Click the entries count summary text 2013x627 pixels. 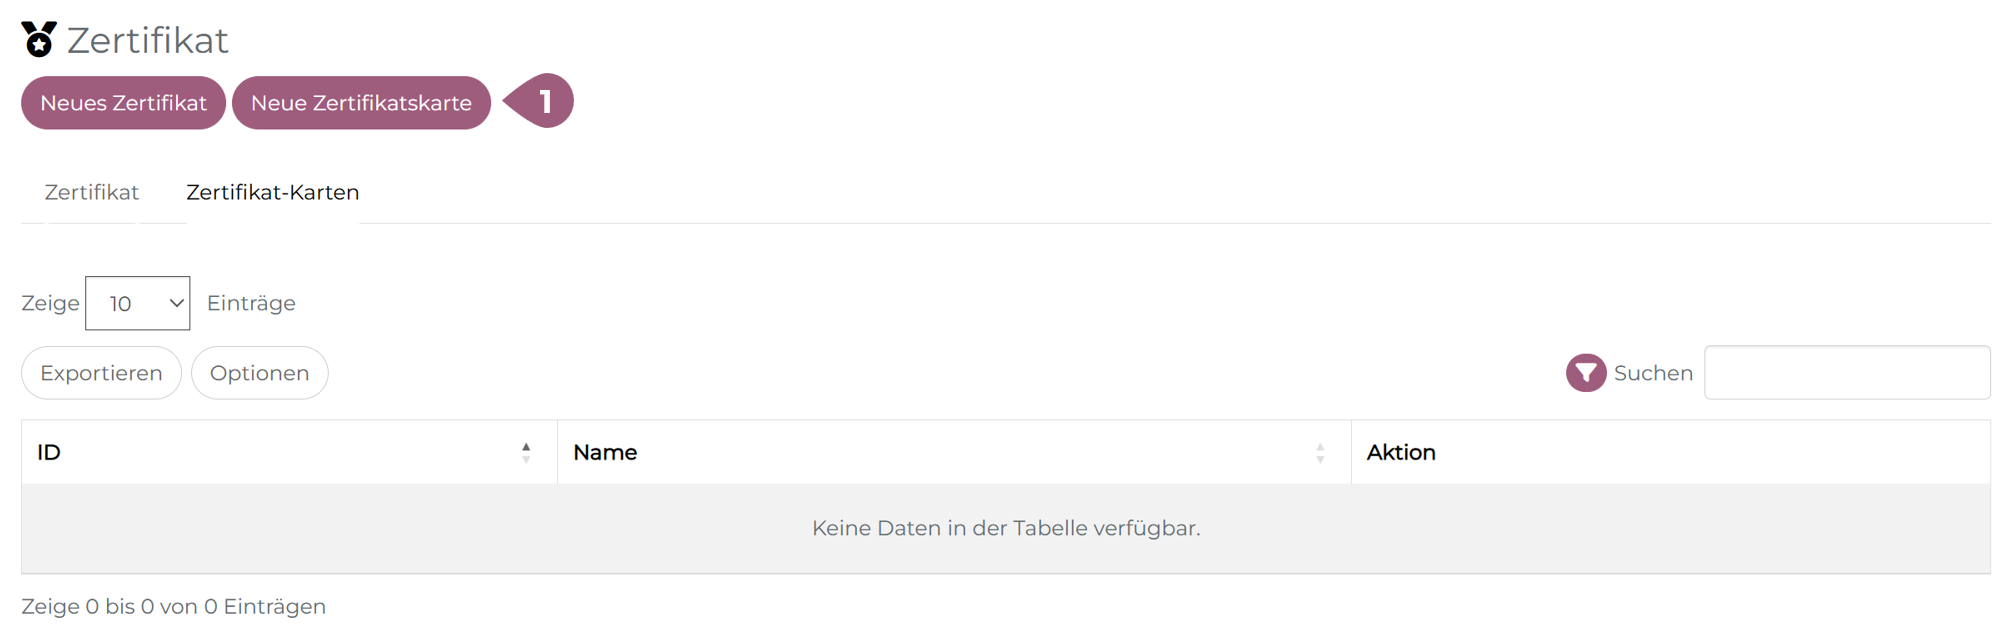[x=174, y=607]
